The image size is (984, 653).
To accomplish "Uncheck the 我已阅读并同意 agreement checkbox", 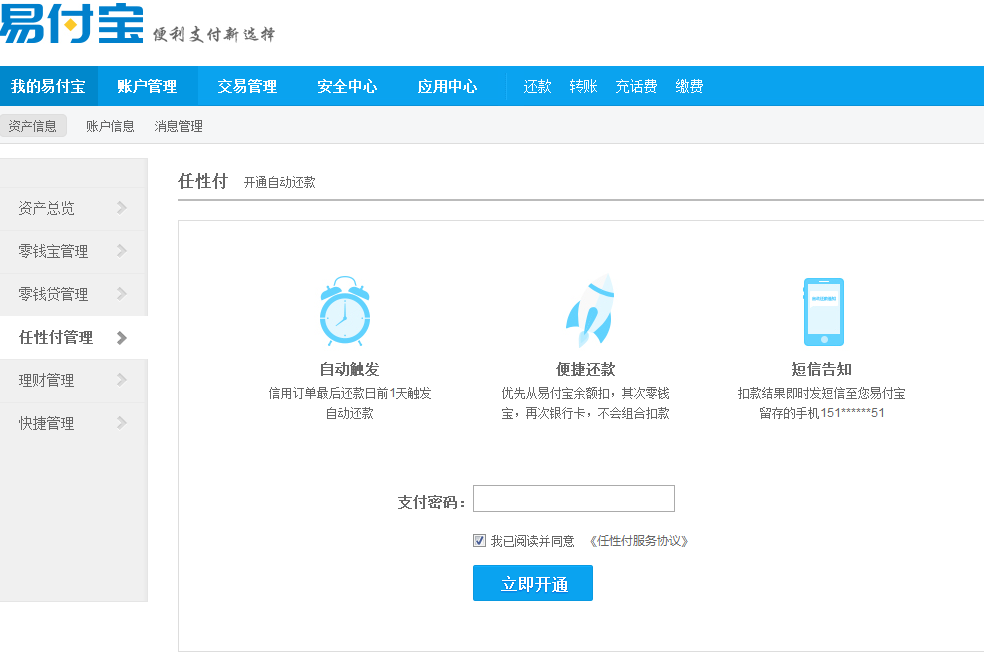I will 479,540.
